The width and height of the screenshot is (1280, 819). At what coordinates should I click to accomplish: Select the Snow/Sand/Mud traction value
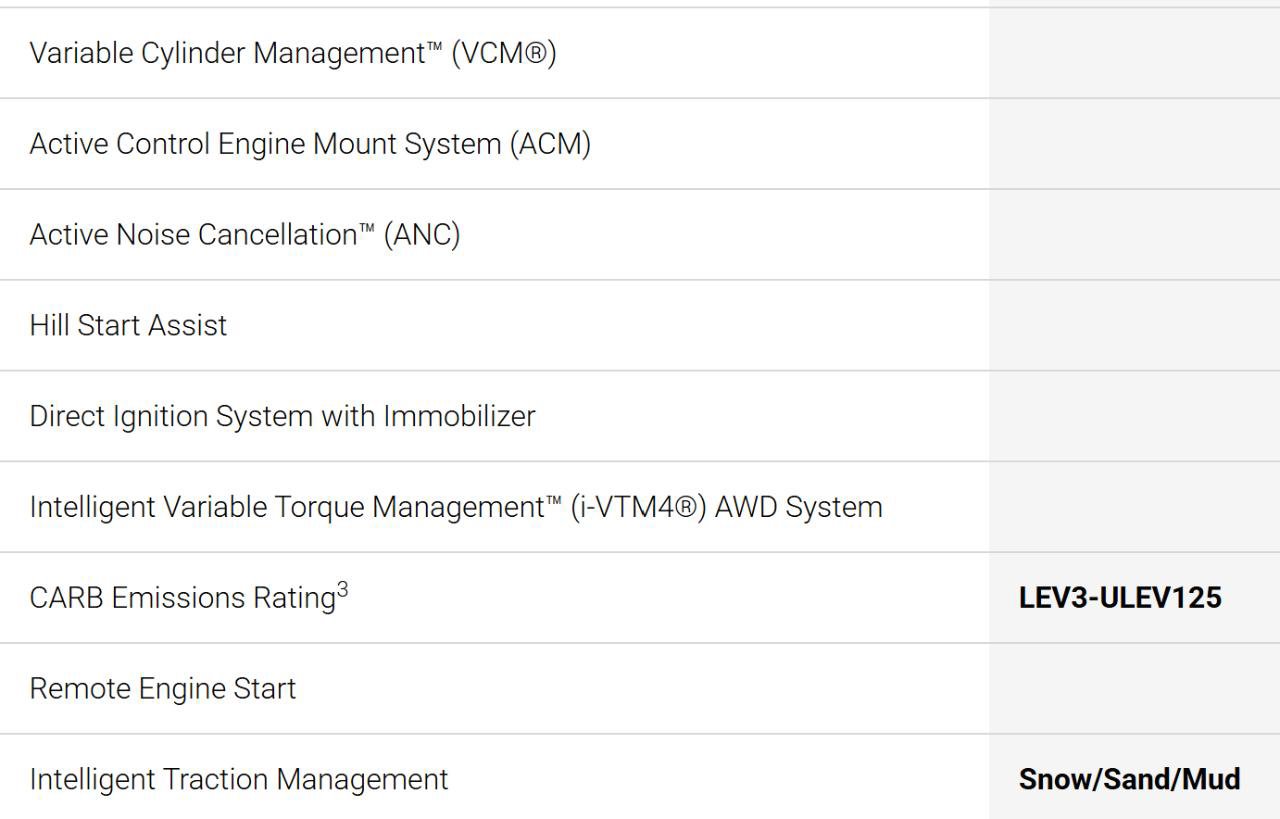[1130, 779]
